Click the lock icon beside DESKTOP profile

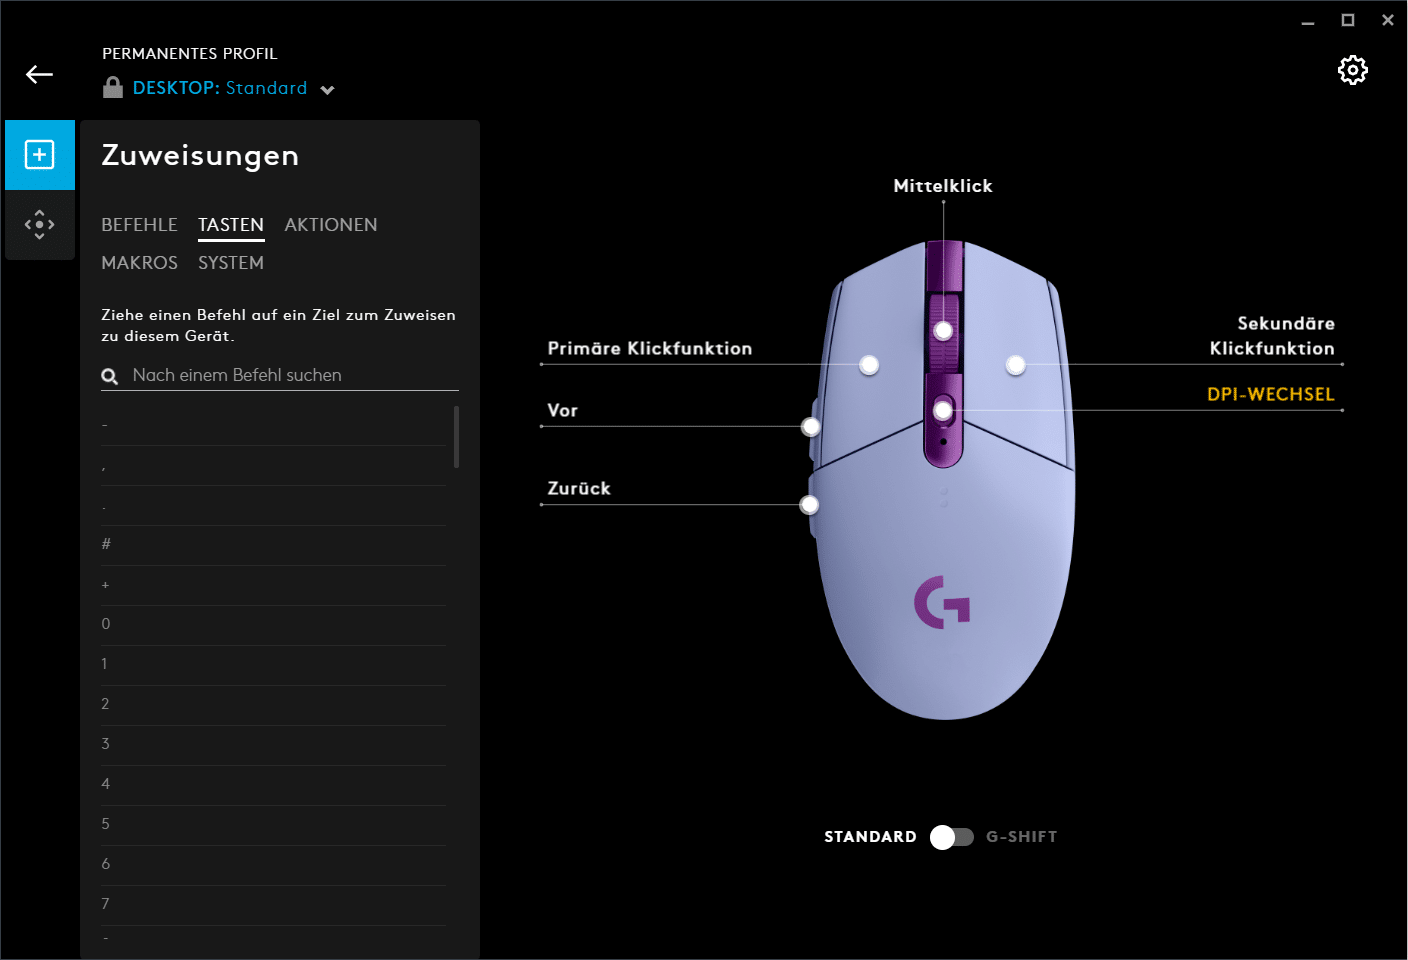[113, 88]
